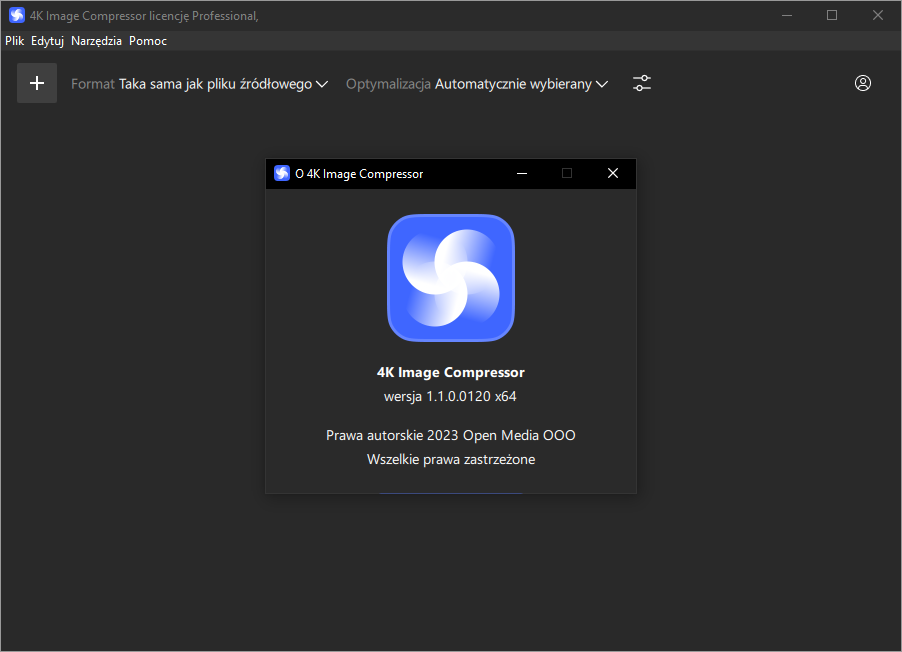Close the main 4K Image Compressor window
This screenshot has width=902, height=652.
pos(877,16)
